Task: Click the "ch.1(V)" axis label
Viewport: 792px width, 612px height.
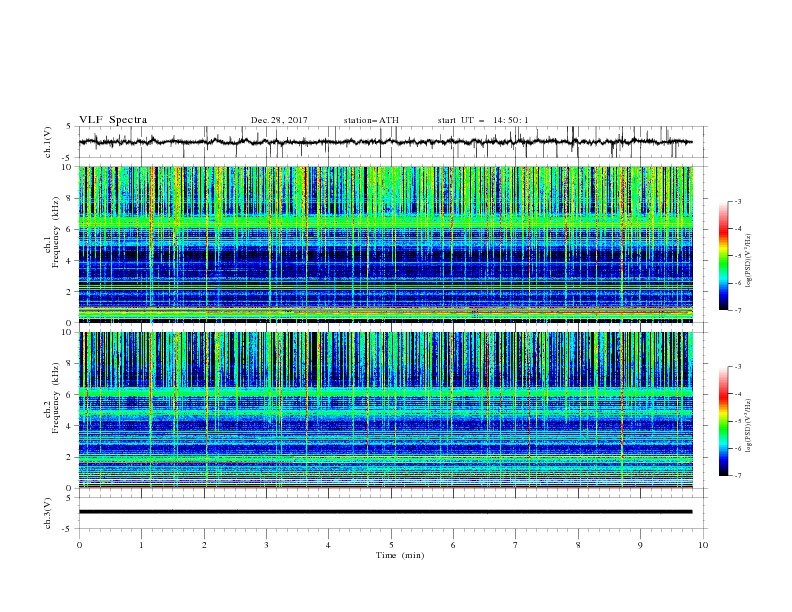Action: pyautogui.click(x=48, y=142)
